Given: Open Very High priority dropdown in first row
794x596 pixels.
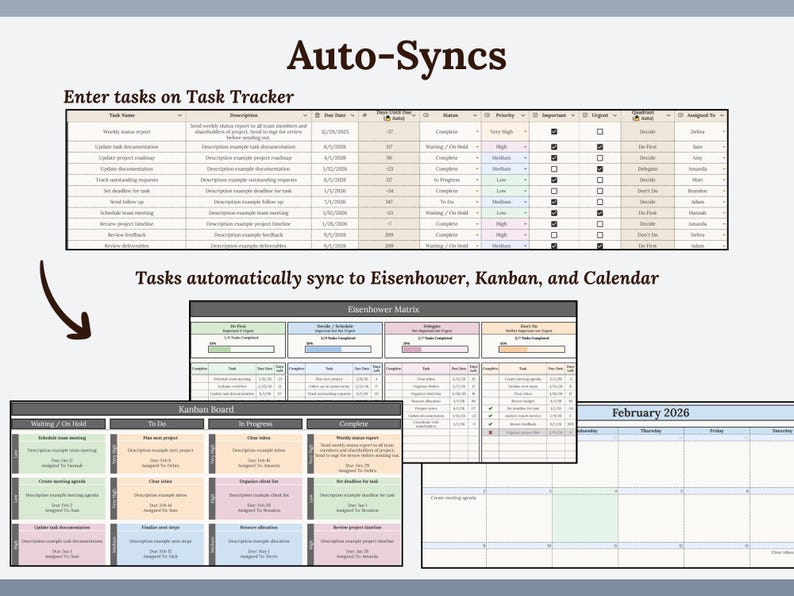Looking at the screenshot, I should pos(525,132).
